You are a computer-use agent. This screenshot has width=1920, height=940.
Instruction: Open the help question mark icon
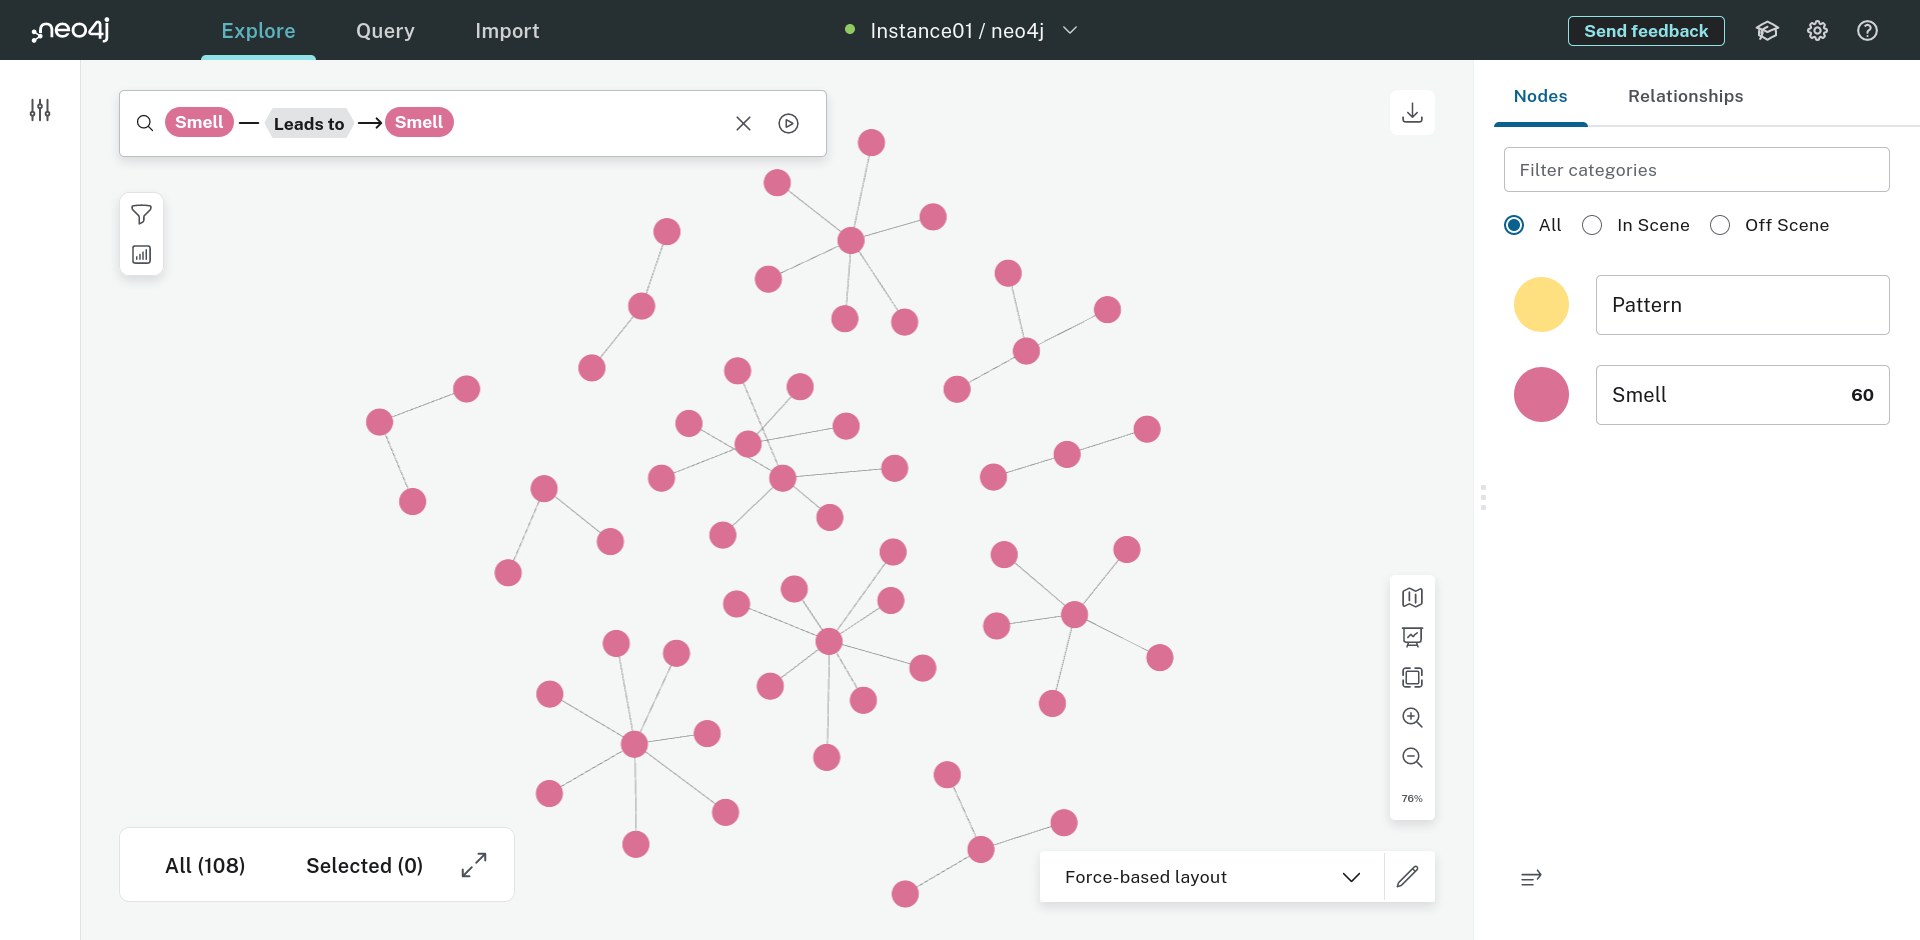point(1867,31)
